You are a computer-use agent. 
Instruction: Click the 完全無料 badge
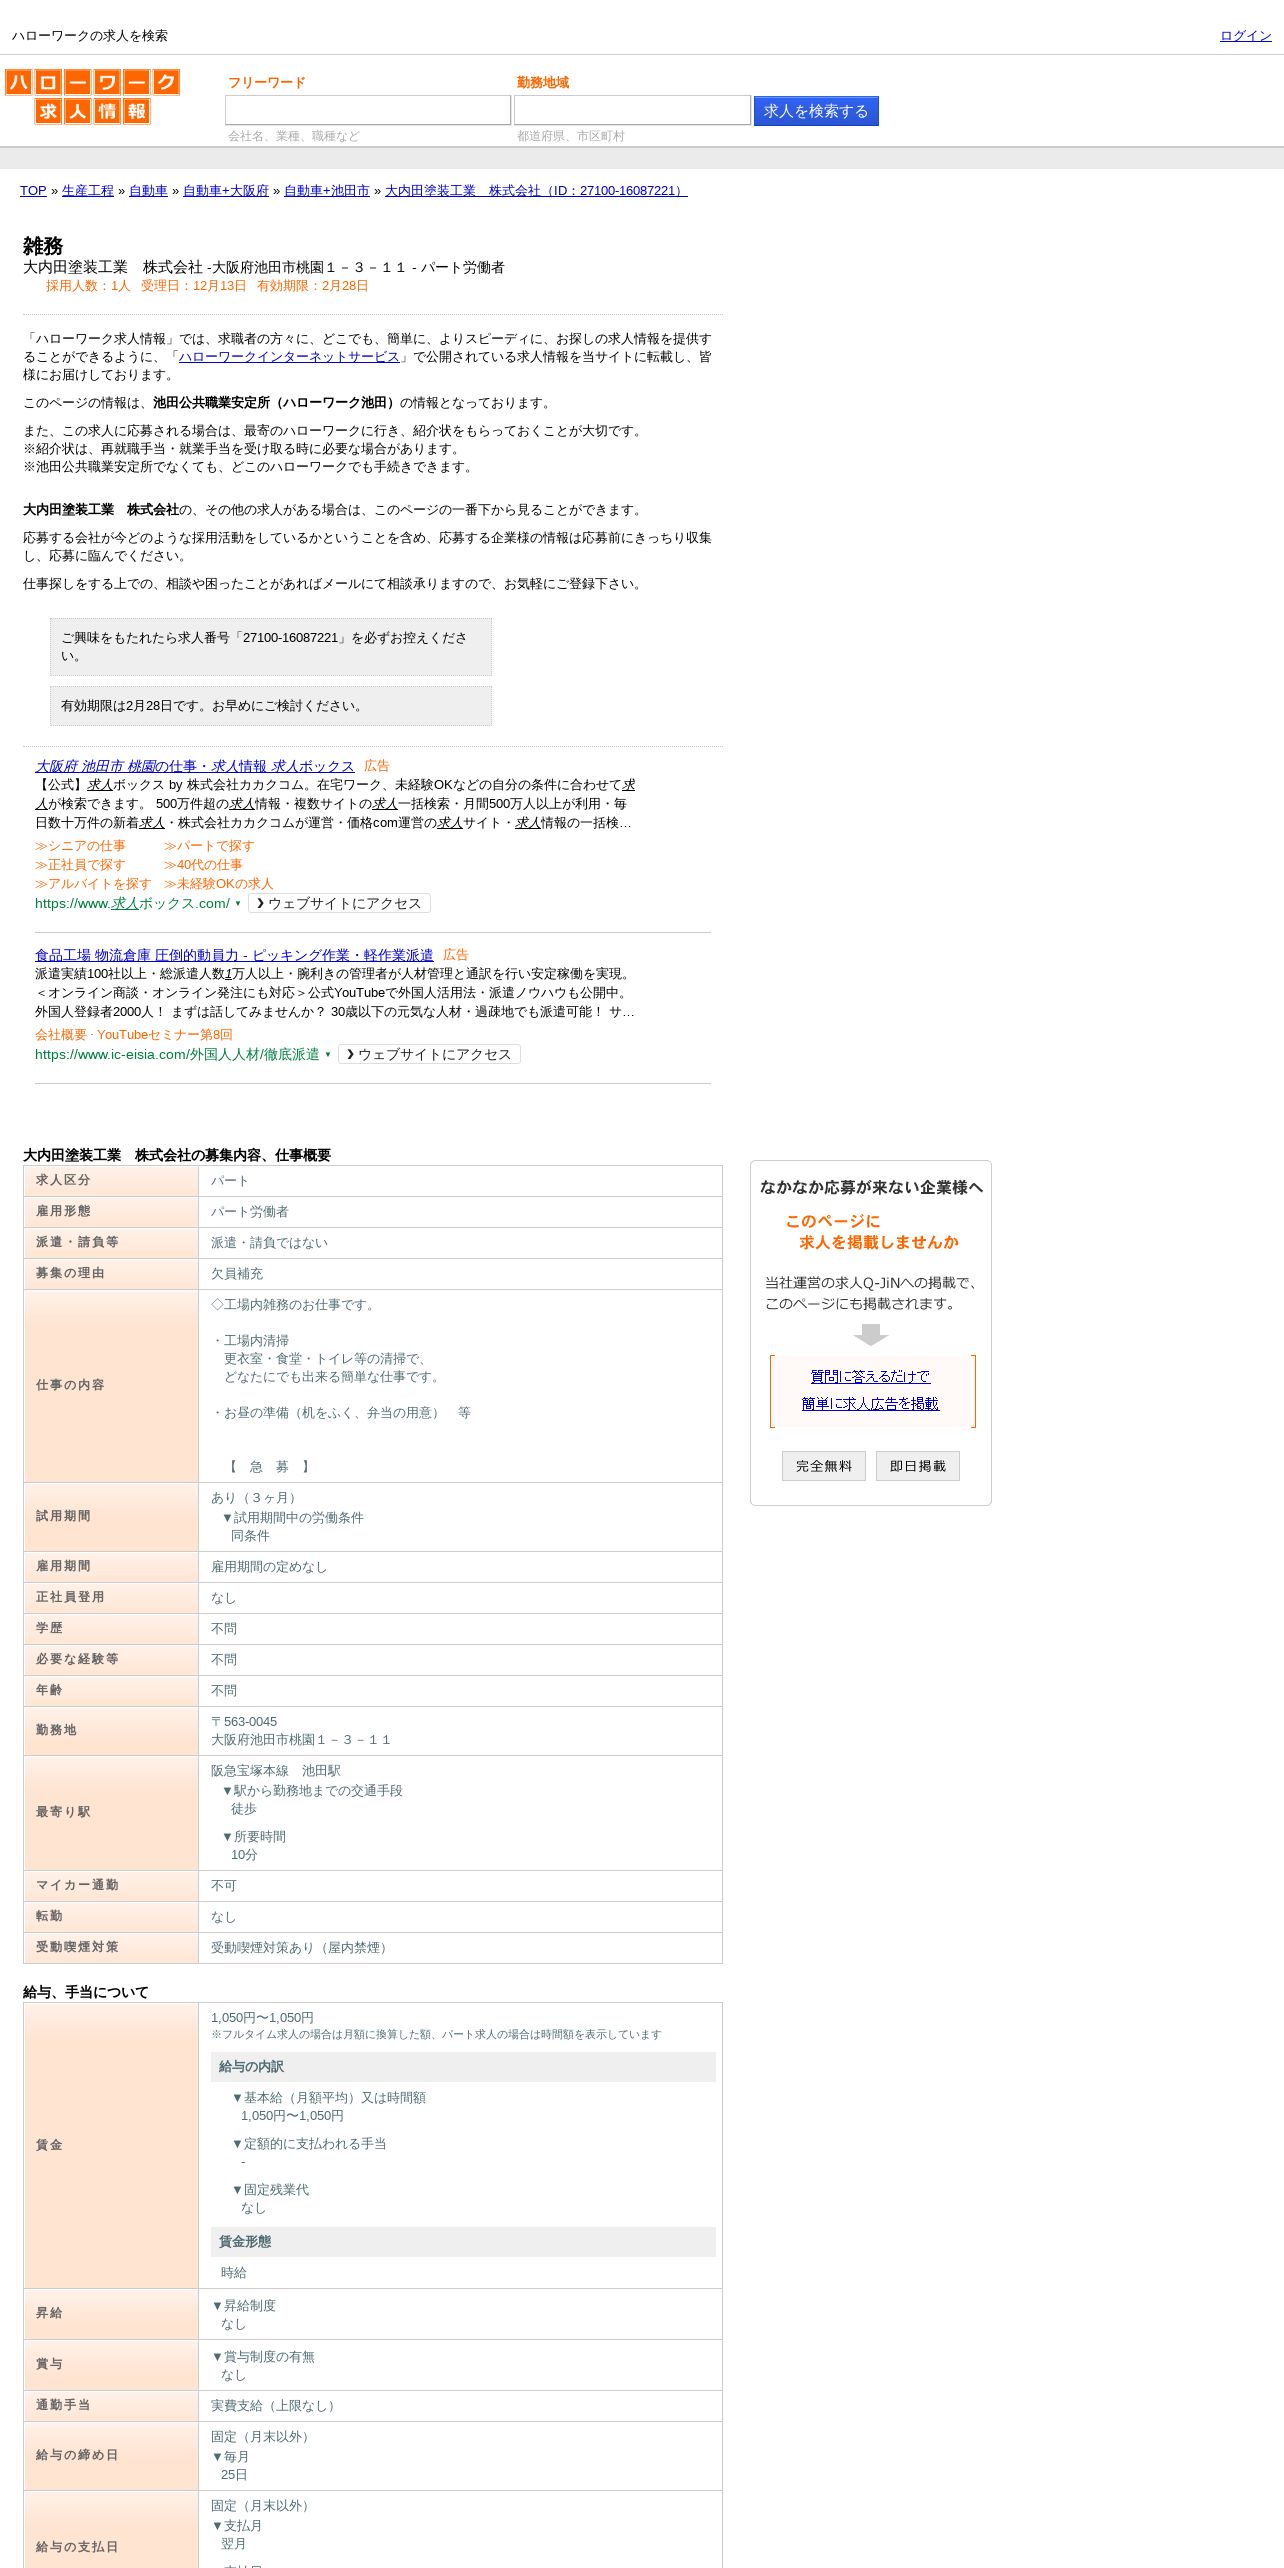[824, 1466]
